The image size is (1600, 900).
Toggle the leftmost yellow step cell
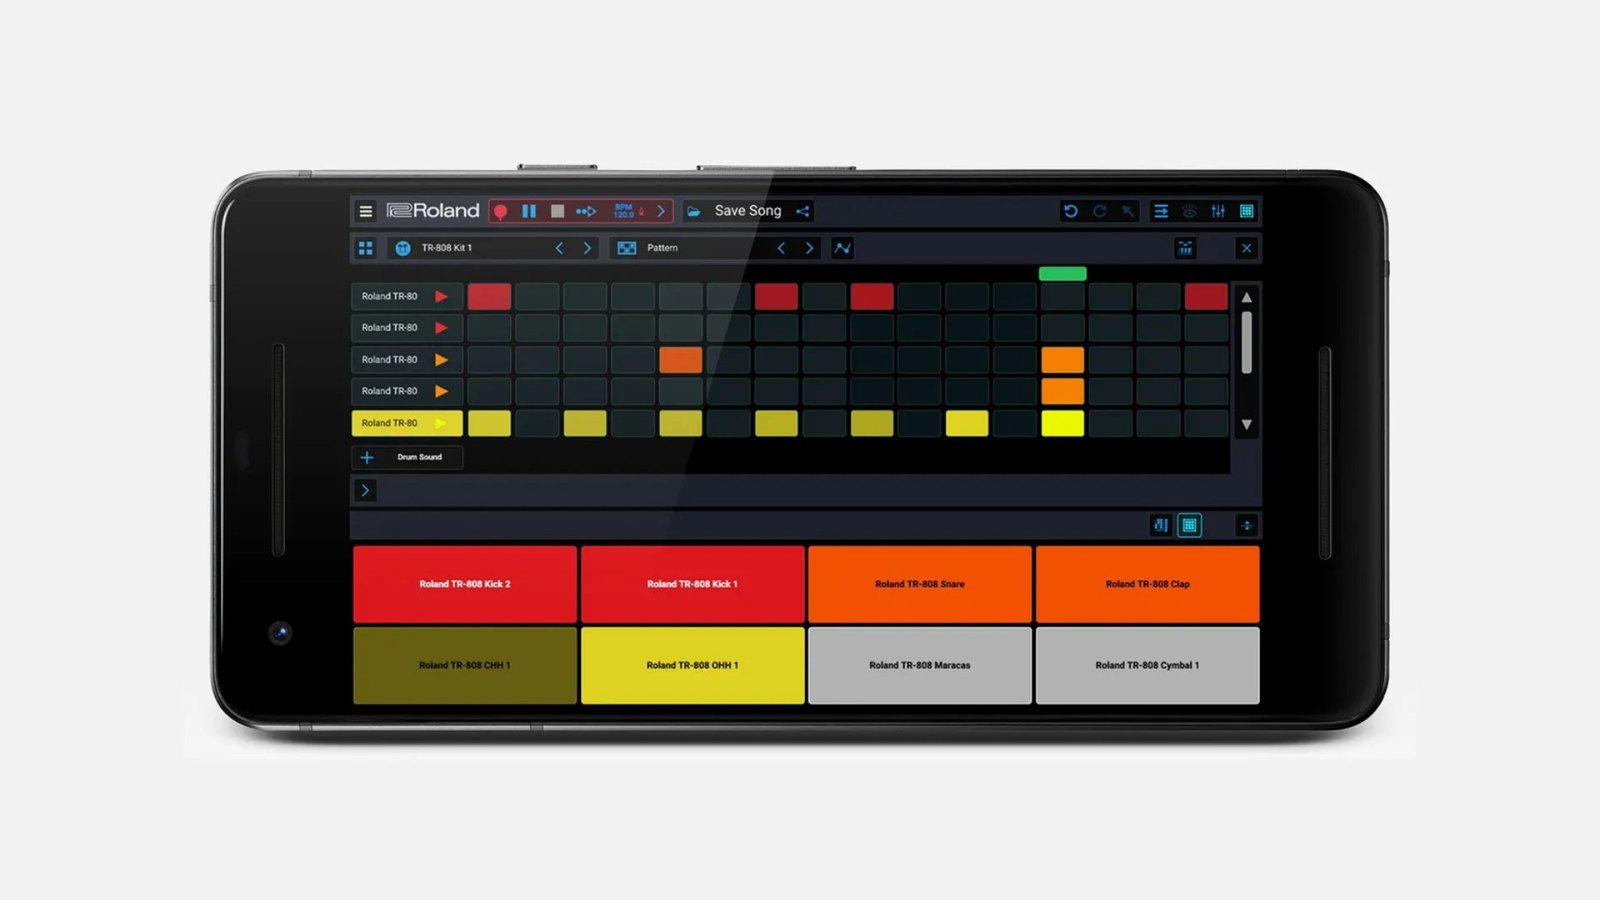click(489, 423)
